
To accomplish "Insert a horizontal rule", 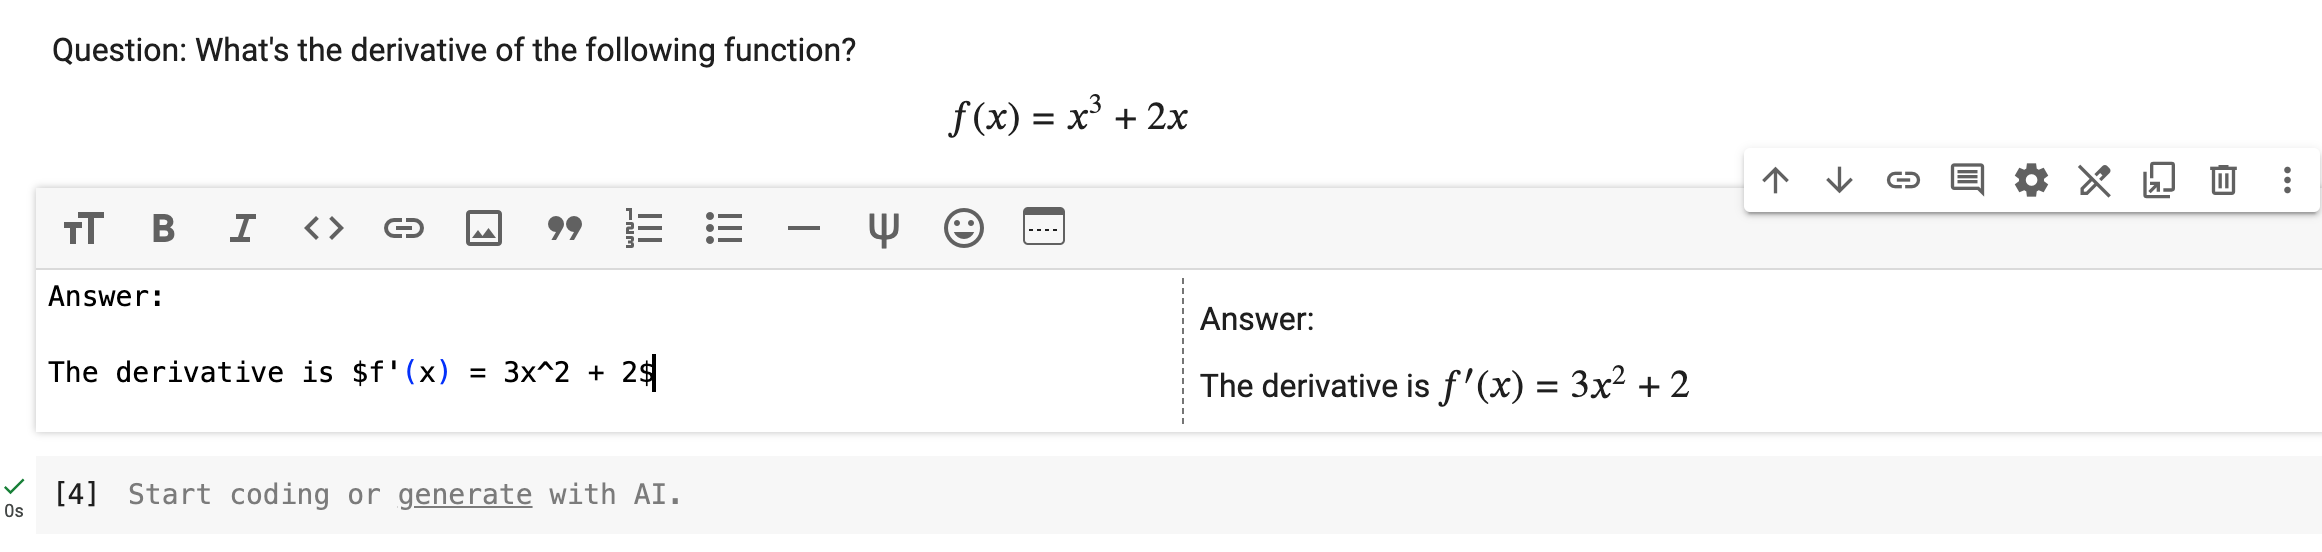I will (803, 229).
